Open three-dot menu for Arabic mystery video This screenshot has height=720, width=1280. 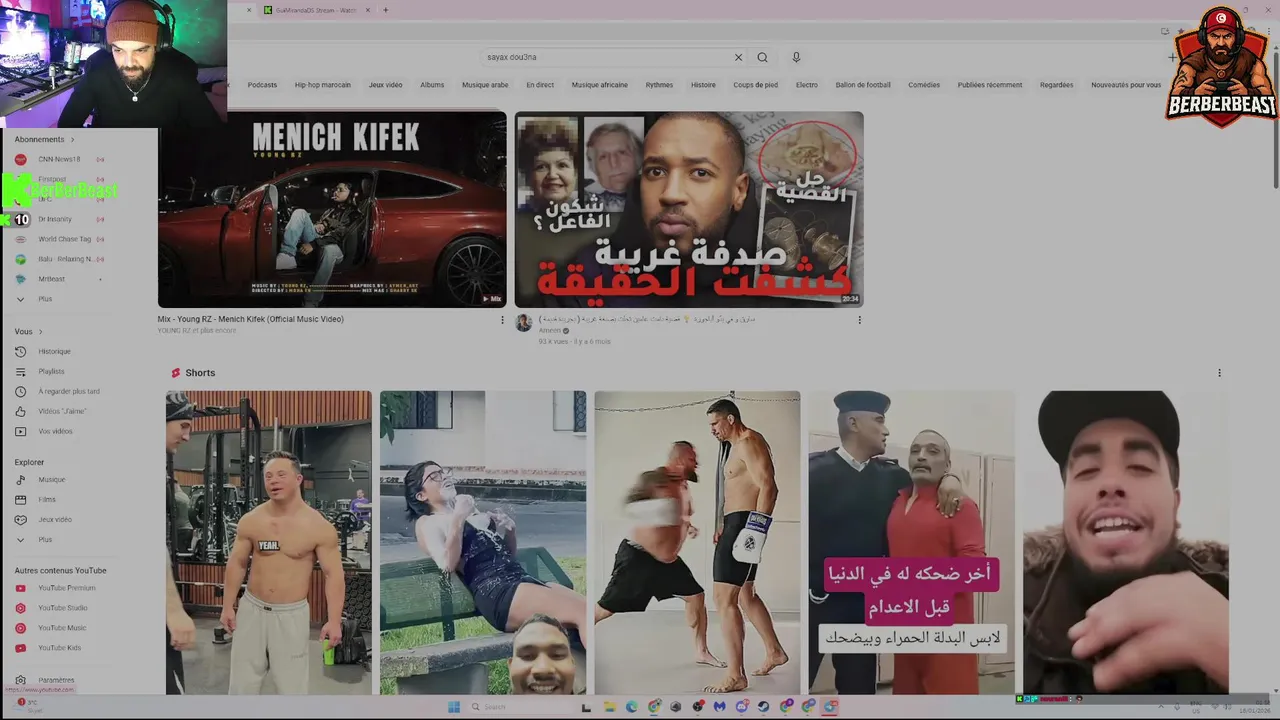pos(859,320)
